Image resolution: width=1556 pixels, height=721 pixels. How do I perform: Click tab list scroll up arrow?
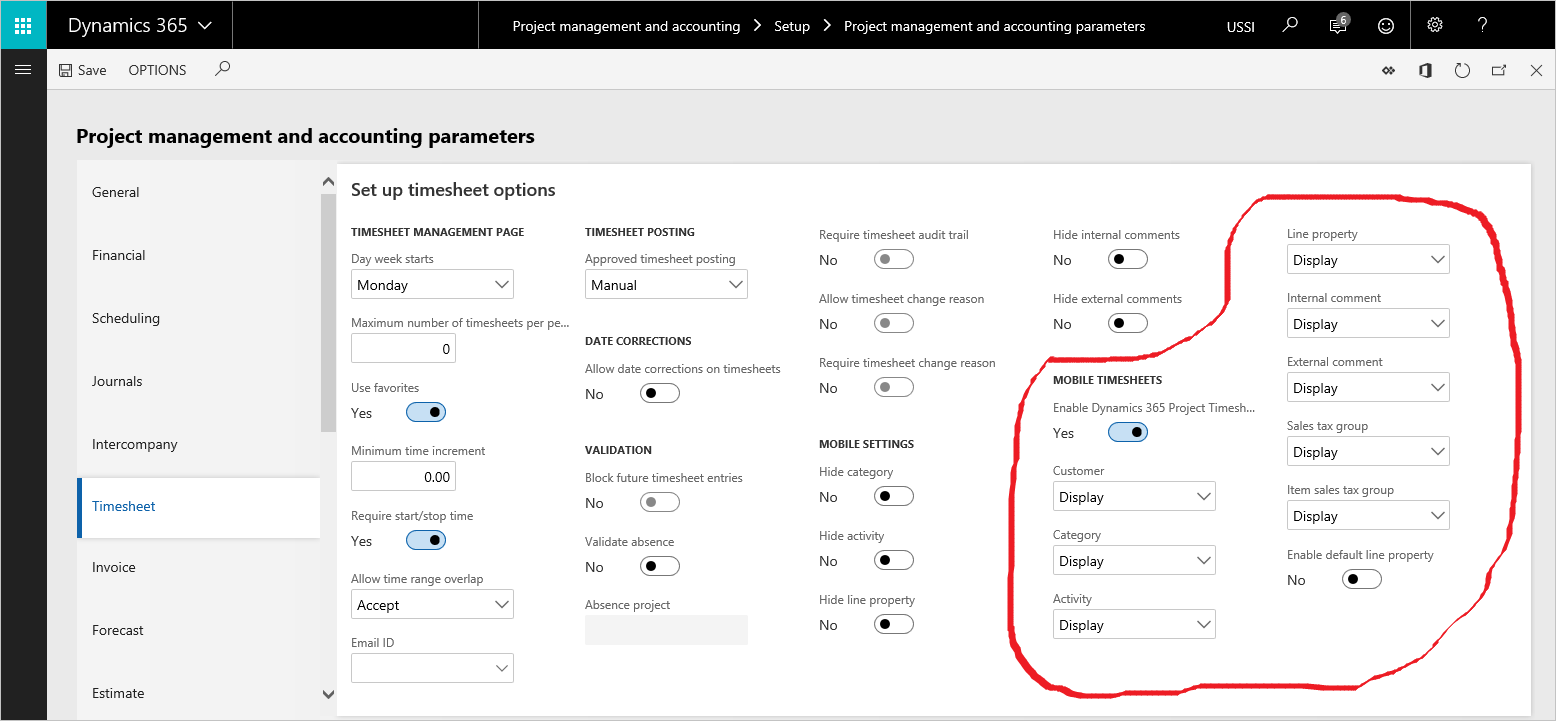click(328, 182)
